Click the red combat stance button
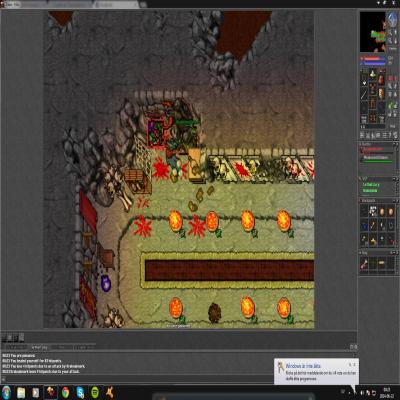The height and width of the screenshot is (400, 400). [x=392, y=78]
